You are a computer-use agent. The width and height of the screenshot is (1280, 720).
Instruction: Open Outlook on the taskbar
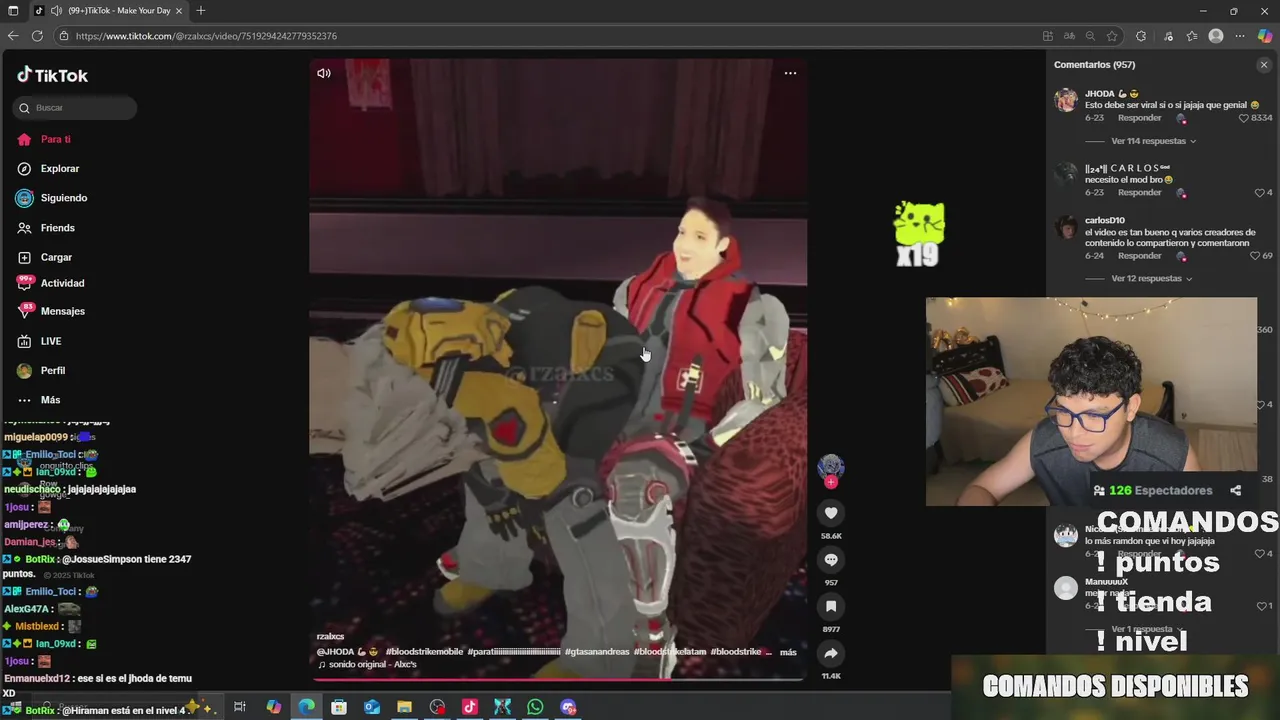372,707
